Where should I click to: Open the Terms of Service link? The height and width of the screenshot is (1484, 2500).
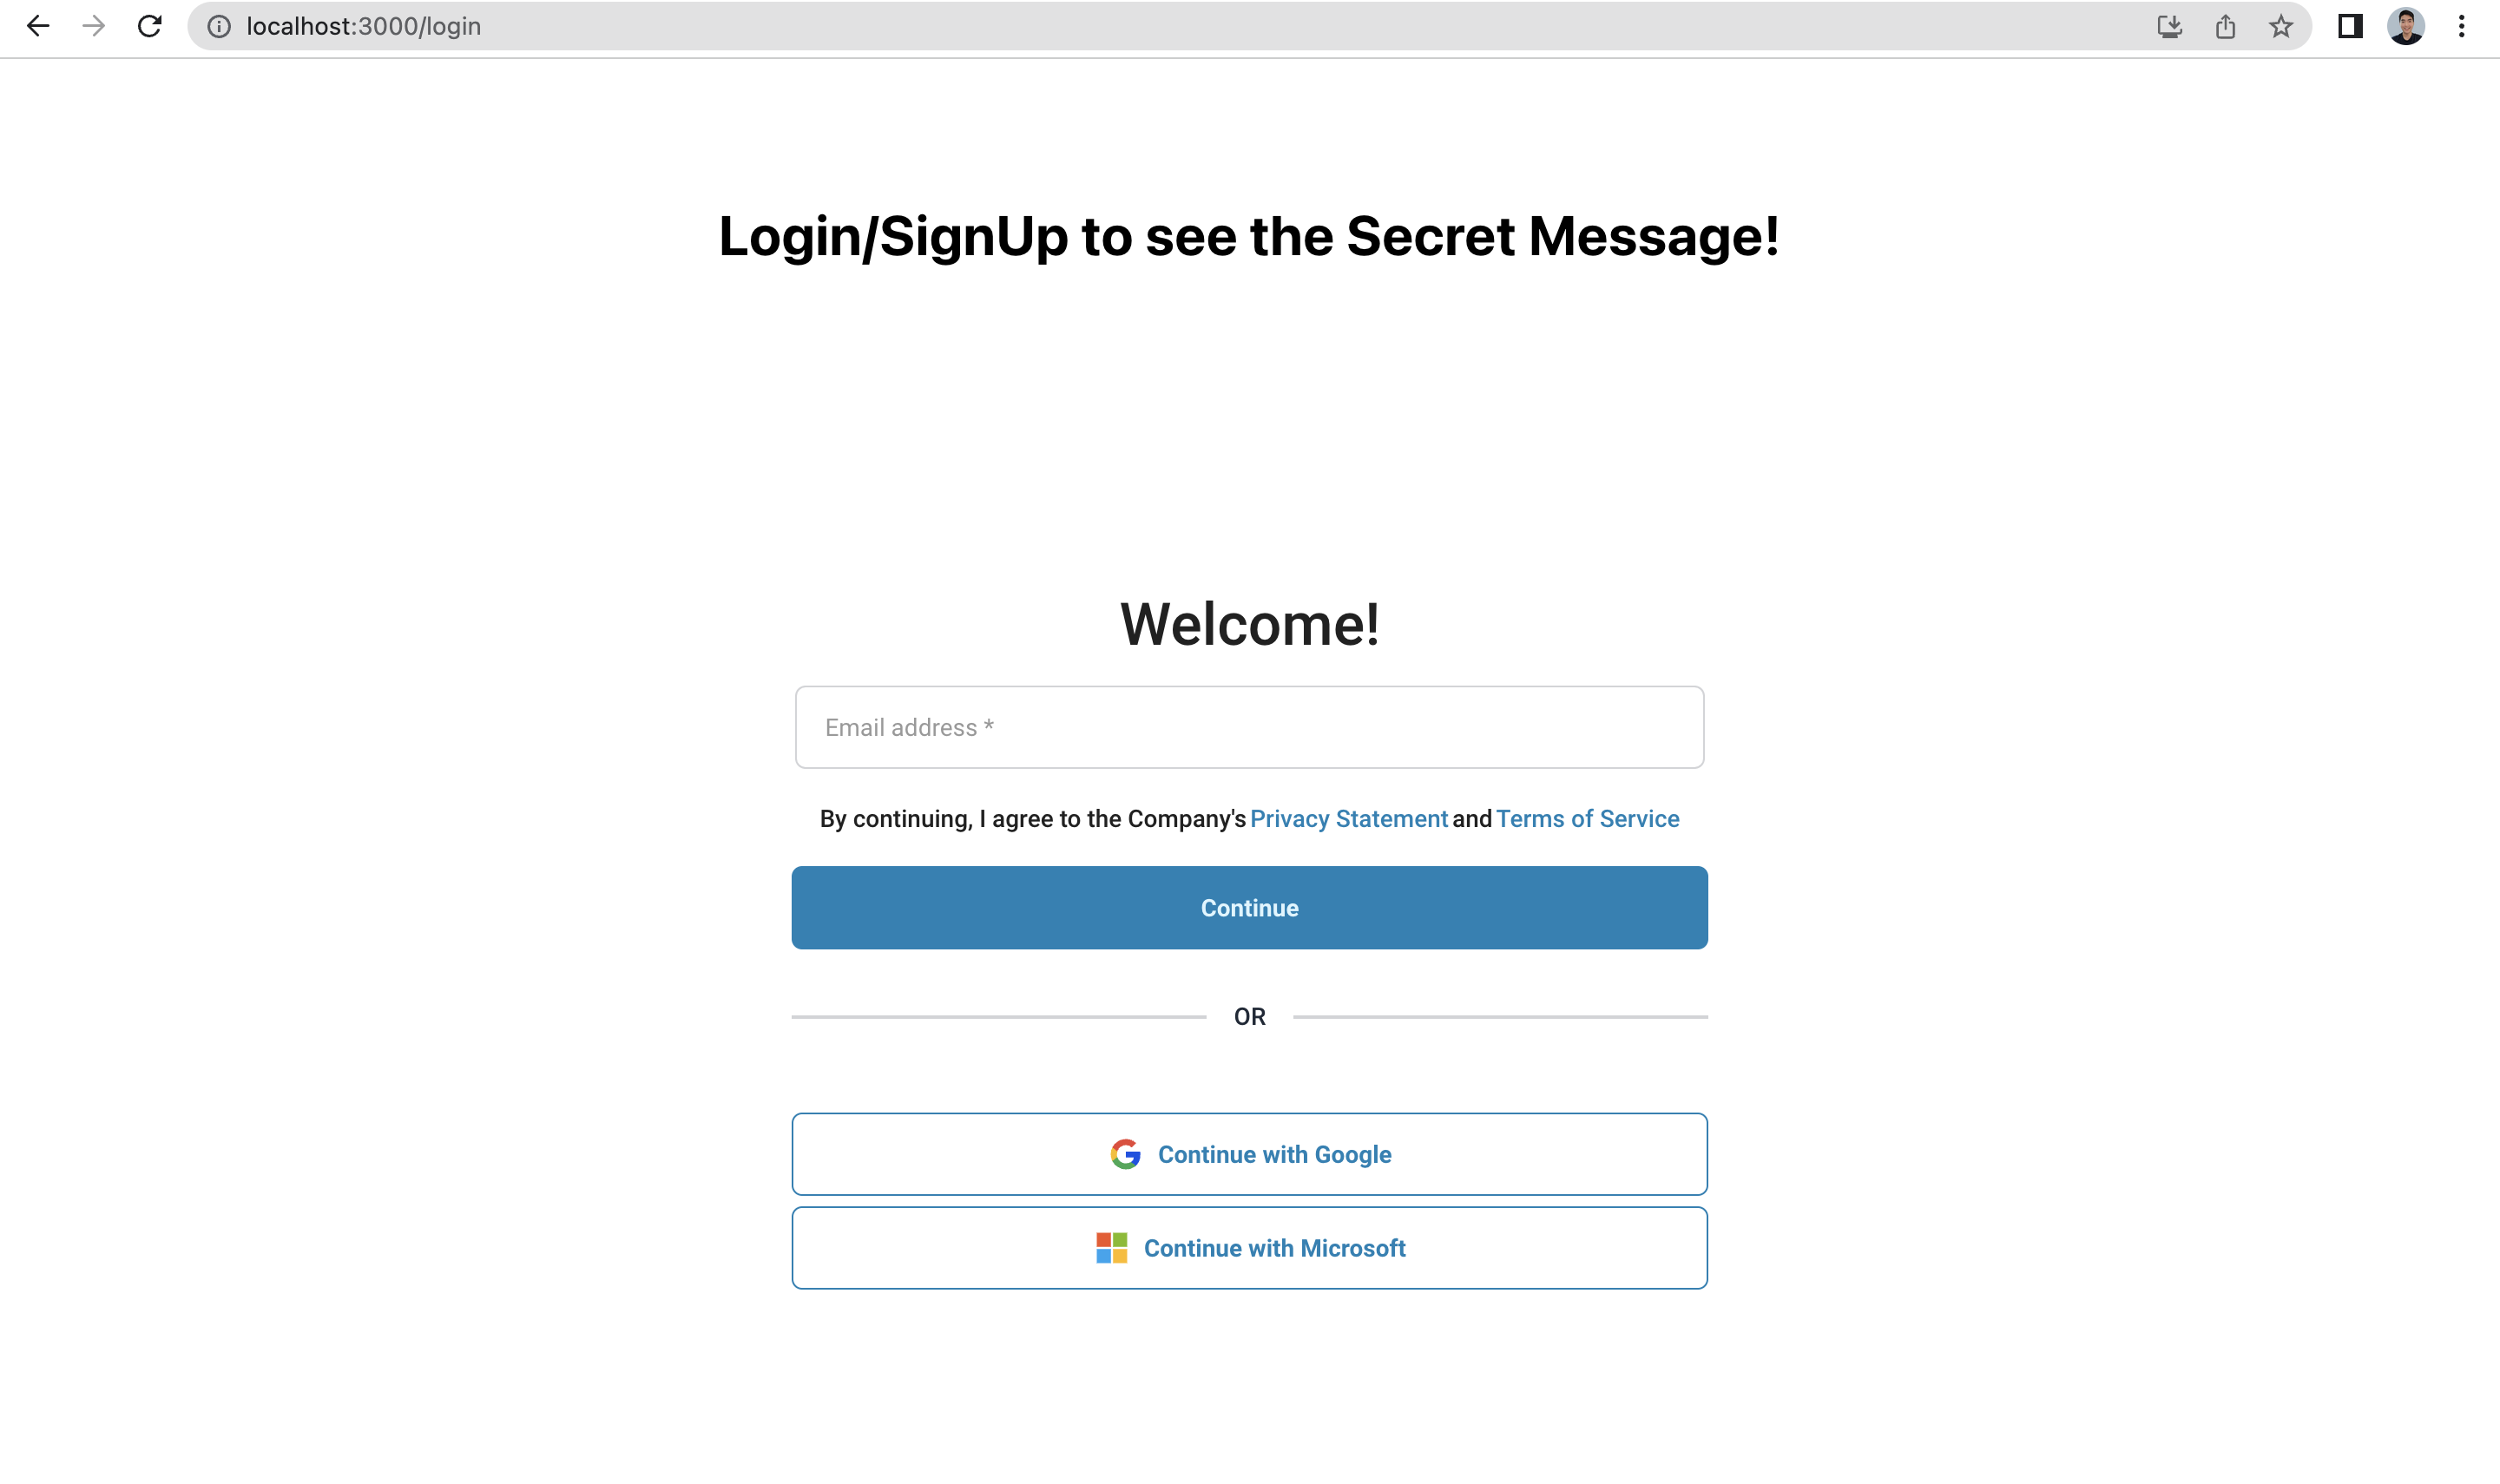1587,819
